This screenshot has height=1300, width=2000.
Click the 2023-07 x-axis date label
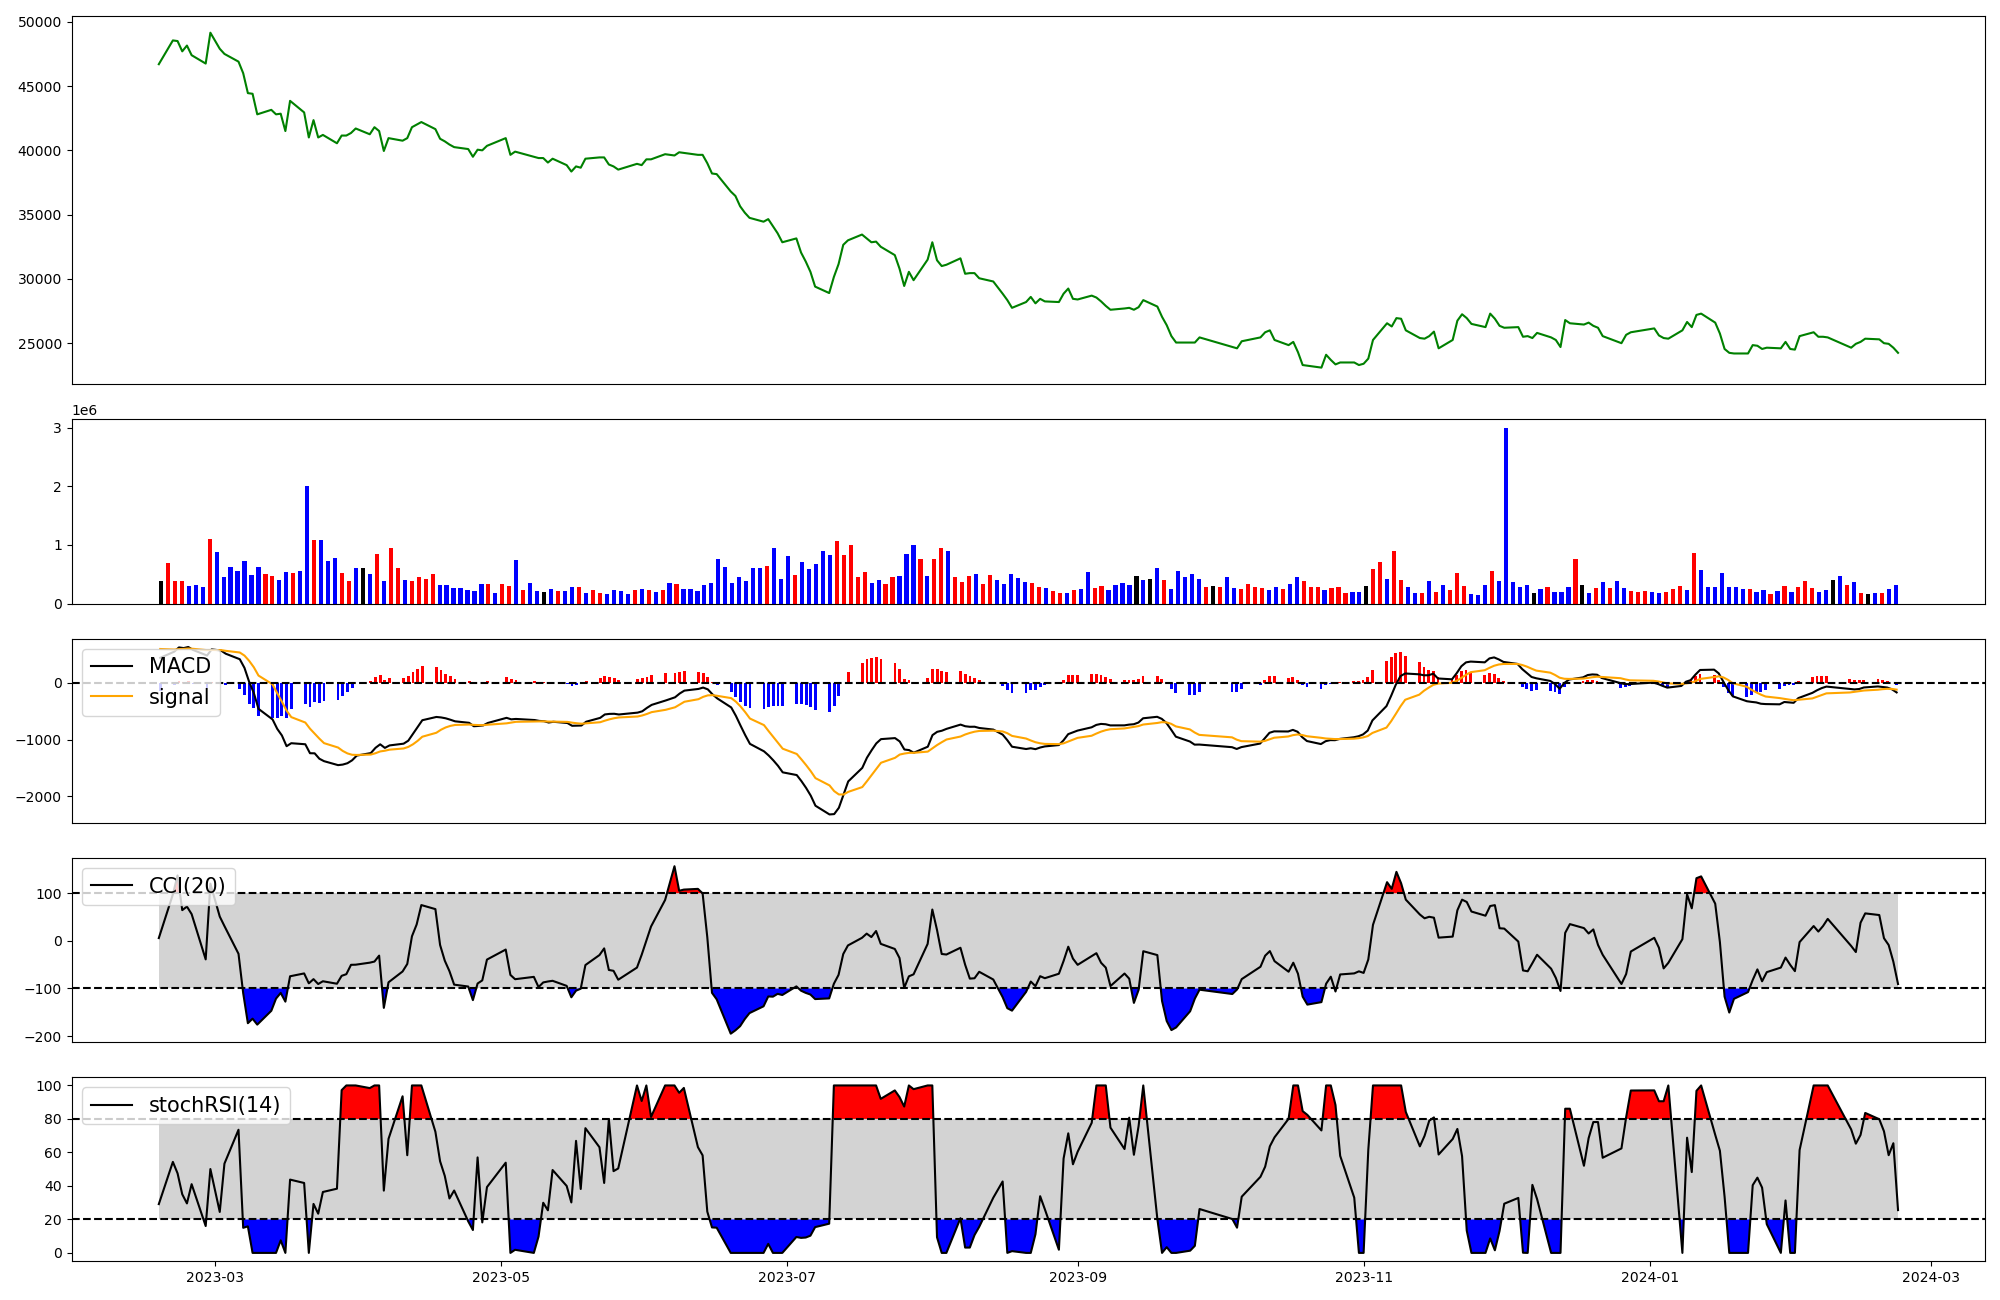point(788,1277)
